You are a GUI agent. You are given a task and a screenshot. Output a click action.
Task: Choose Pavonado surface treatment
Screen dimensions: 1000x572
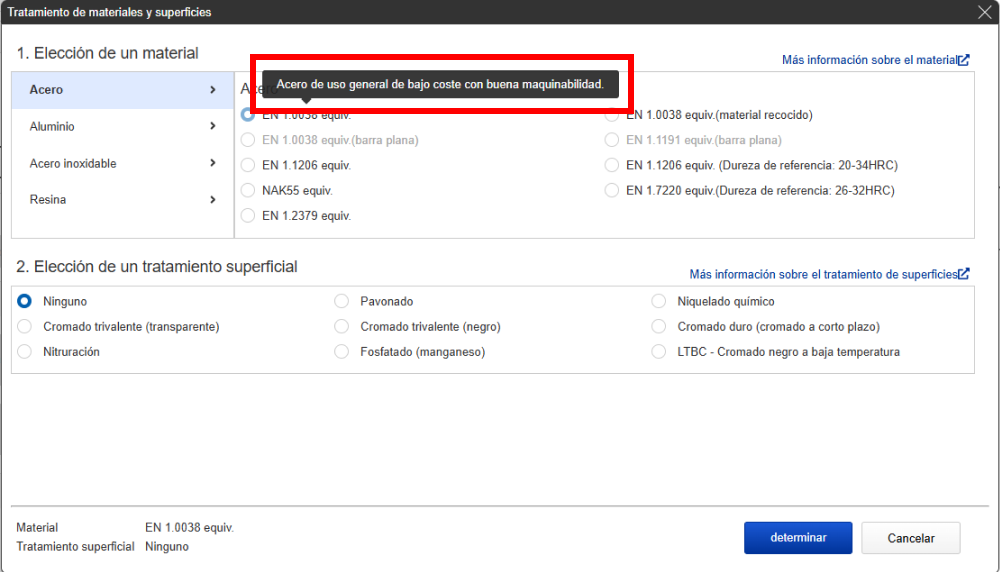coord(341,301)
